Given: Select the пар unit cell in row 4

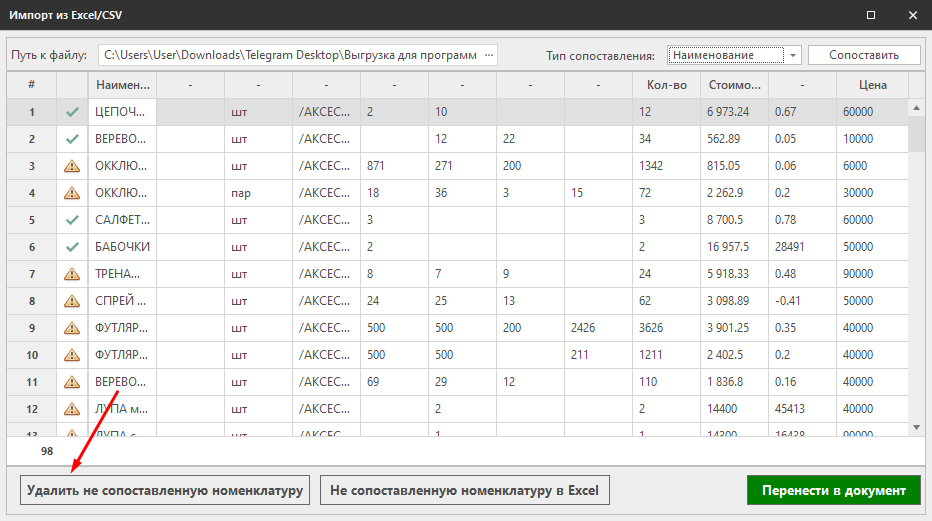Looking at the screenshot, I should (257, 193).
